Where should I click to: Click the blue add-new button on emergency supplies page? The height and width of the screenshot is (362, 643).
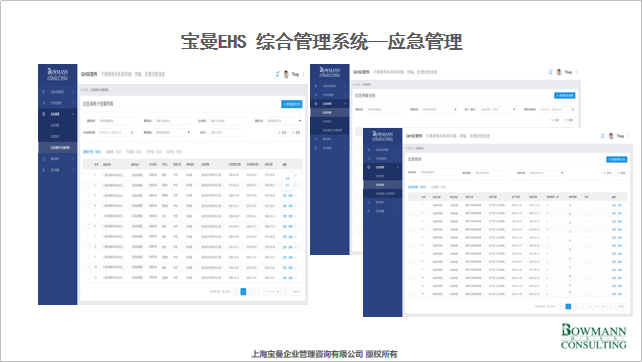click(x=616, y=159)
